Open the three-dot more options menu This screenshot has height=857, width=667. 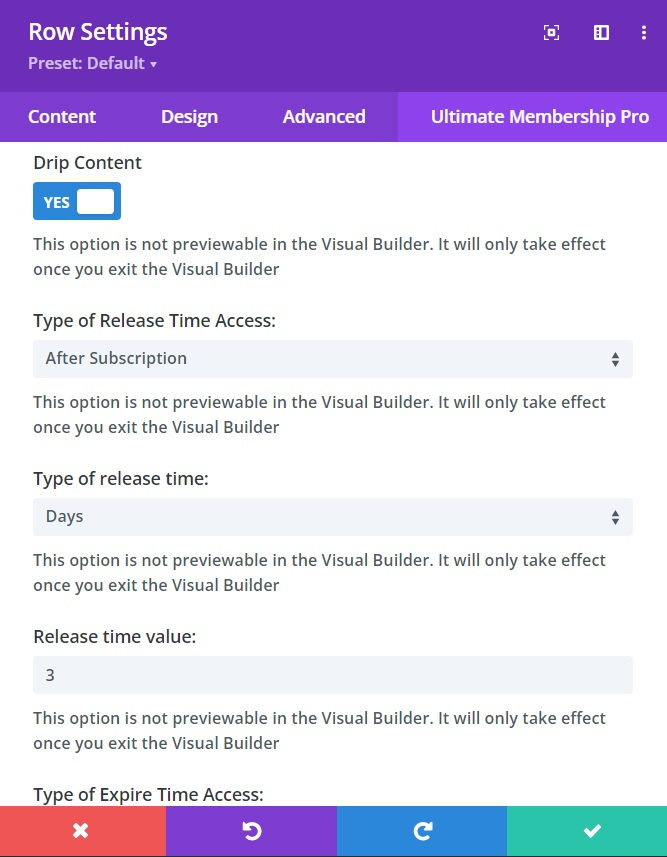[644, 33]
